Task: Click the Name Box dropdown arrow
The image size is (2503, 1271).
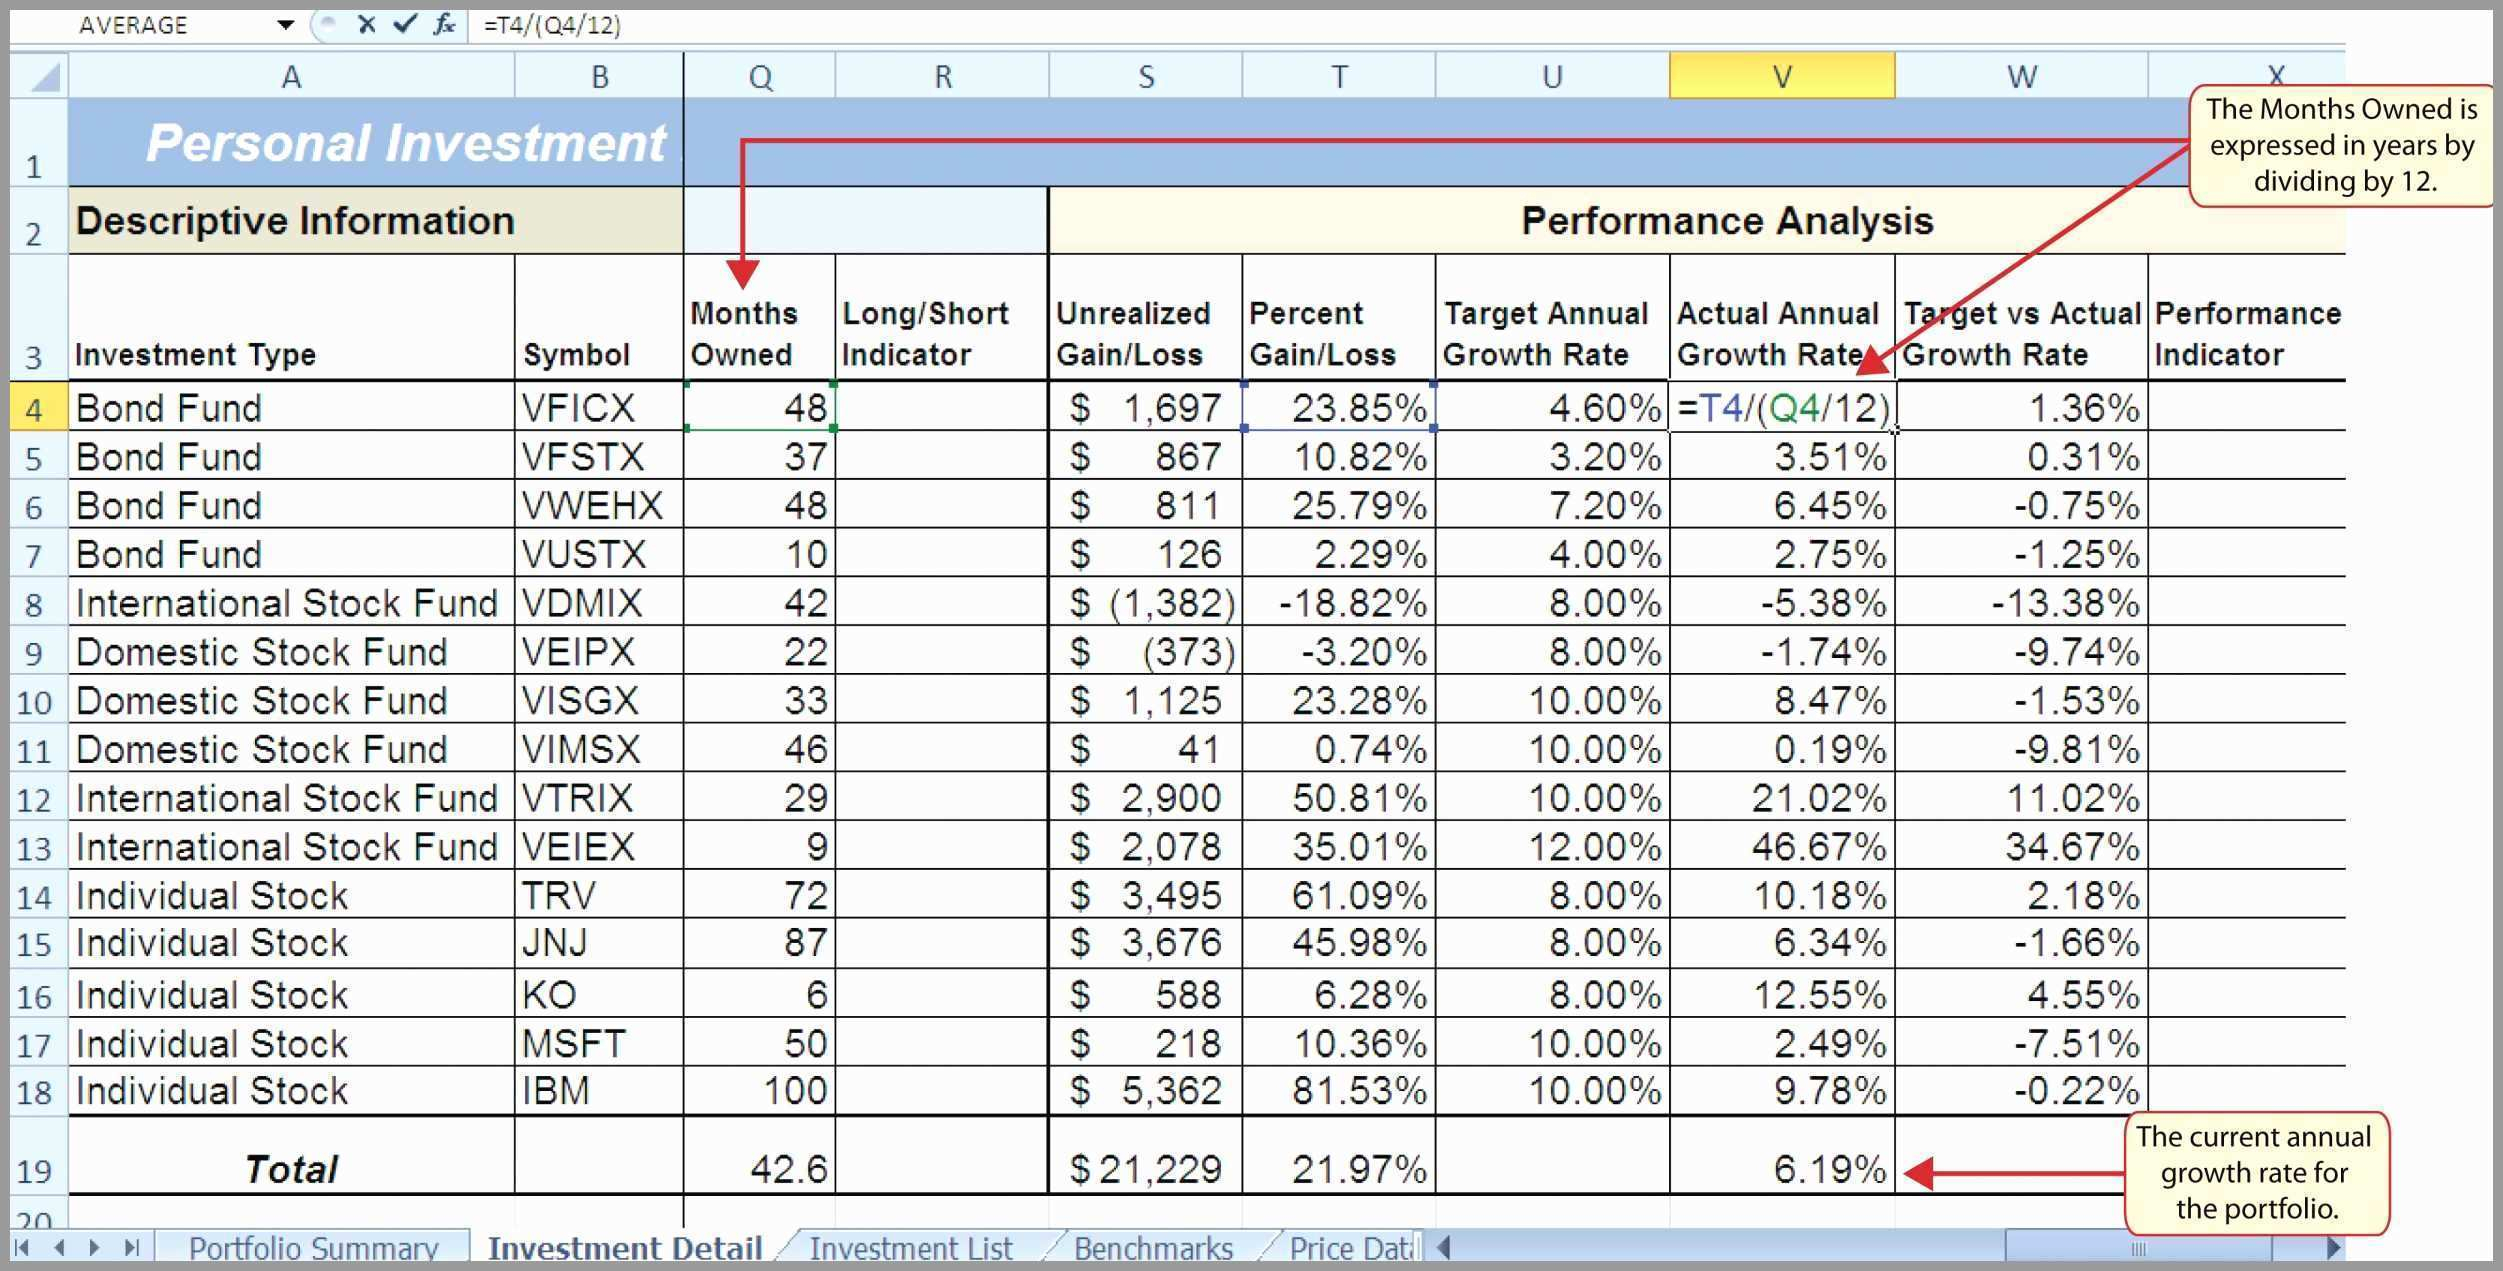Action: (x=277, y=24)
